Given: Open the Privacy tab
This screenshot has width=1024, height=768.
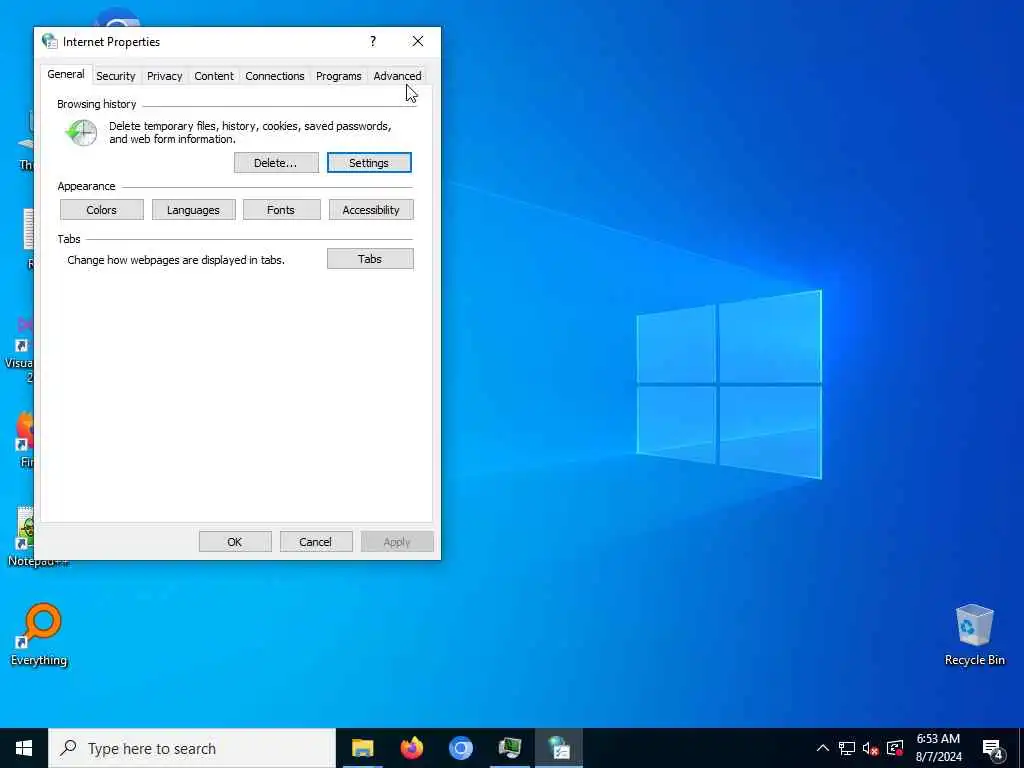Looking at the screenshot, I should pyautogui.click(x=165, y=76).
